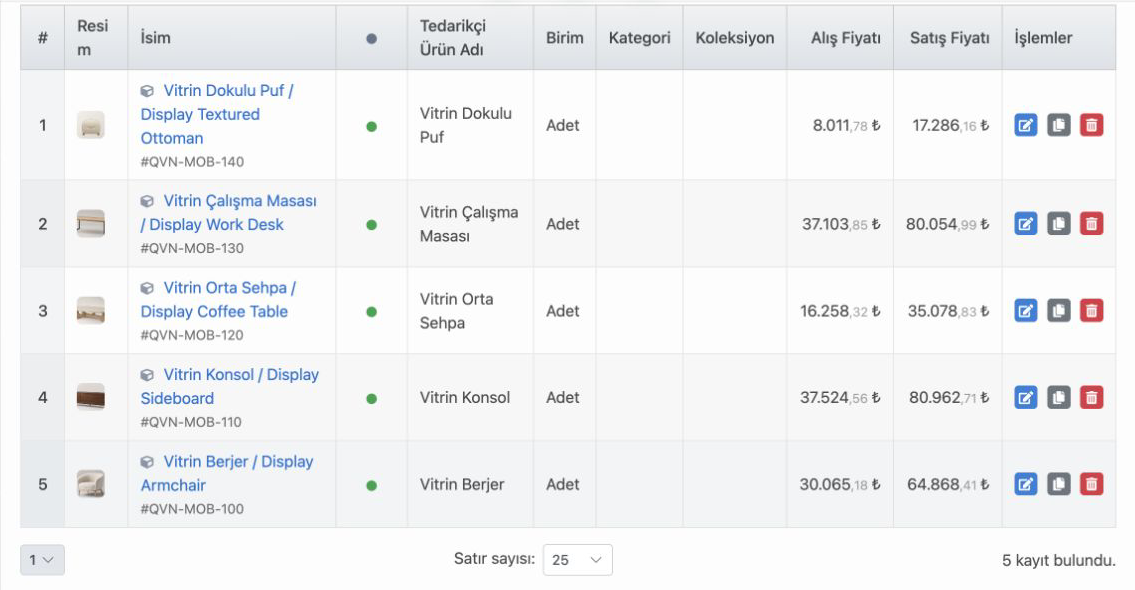Open the Satır sayısı rows dropdown
This screenshot has width=1135, height=590.
(578, 560)
